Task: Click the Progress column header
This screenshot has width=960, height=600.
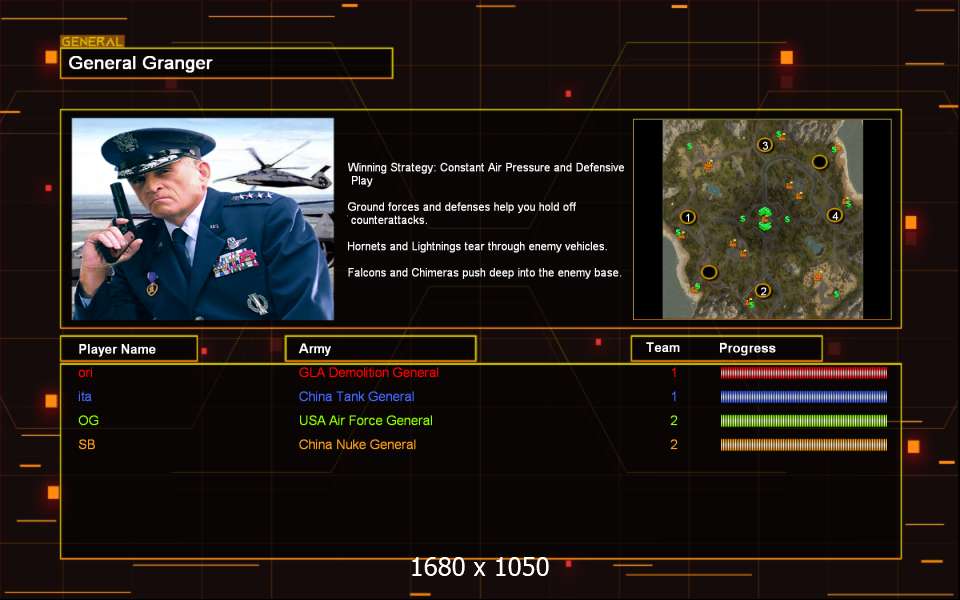Action: click(x=747, y=348)
